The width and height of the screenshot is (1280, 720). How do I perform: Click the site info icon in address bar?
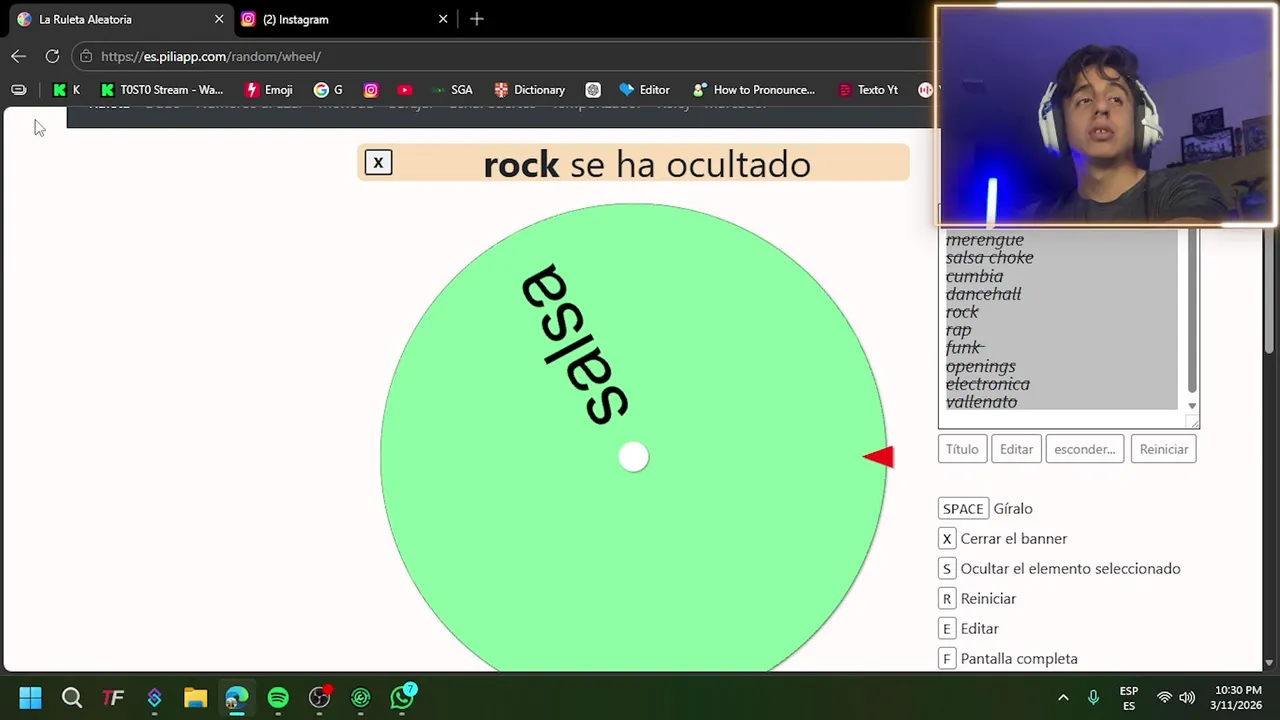(86, 56)
